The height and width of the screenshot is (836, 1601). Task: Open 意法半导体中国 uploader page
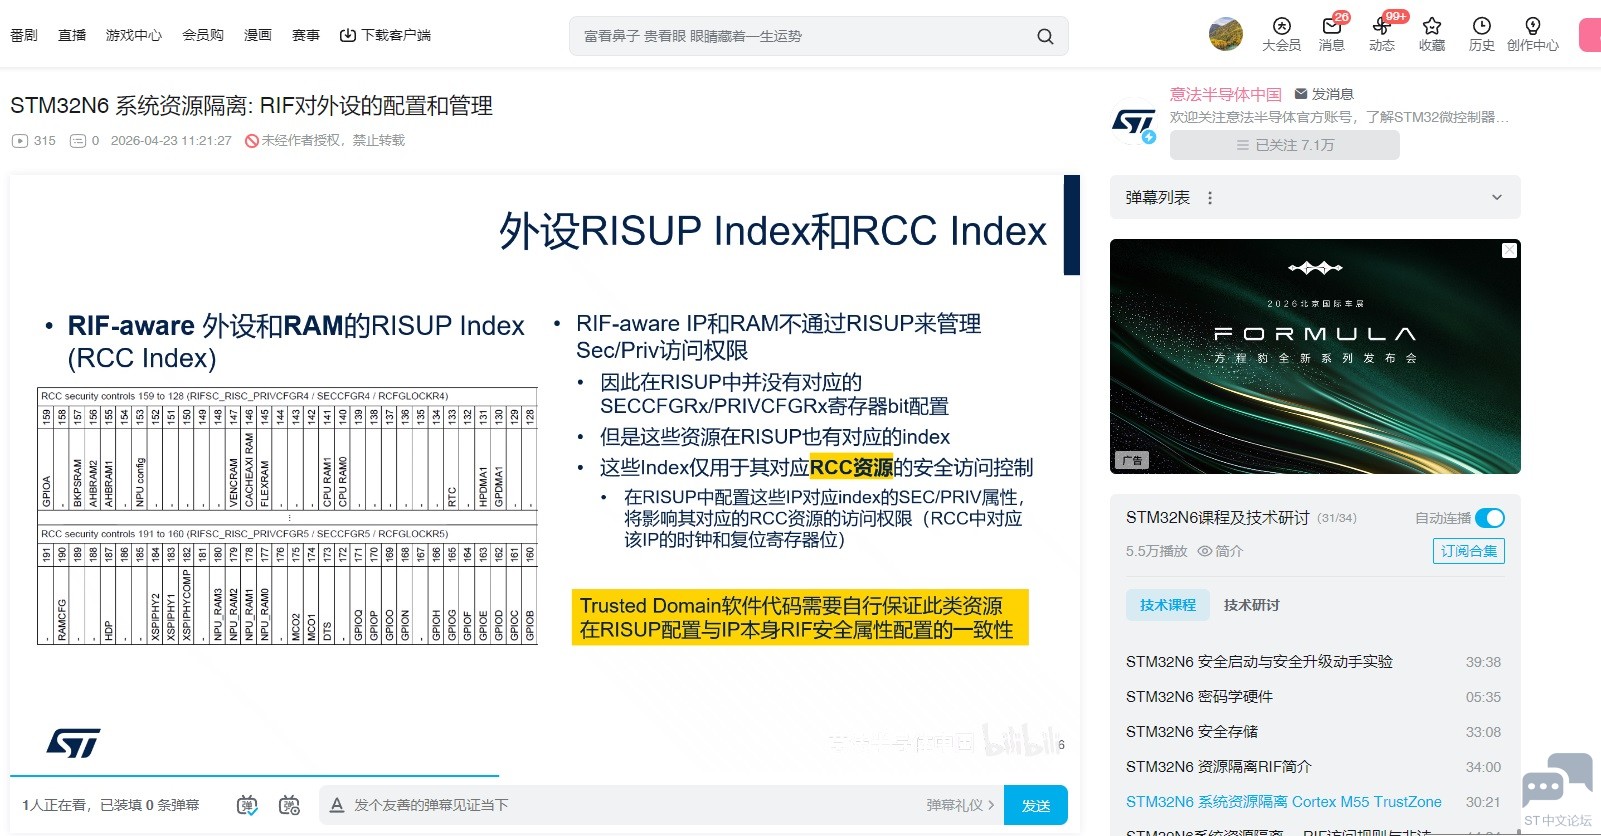click(1226, 94)
